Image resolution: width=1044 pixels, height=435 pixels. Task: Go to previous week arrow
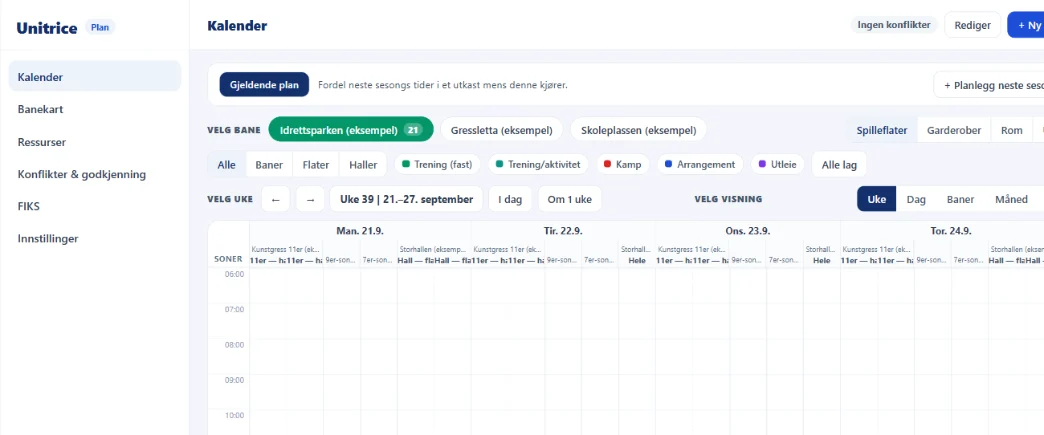point(276,199)
